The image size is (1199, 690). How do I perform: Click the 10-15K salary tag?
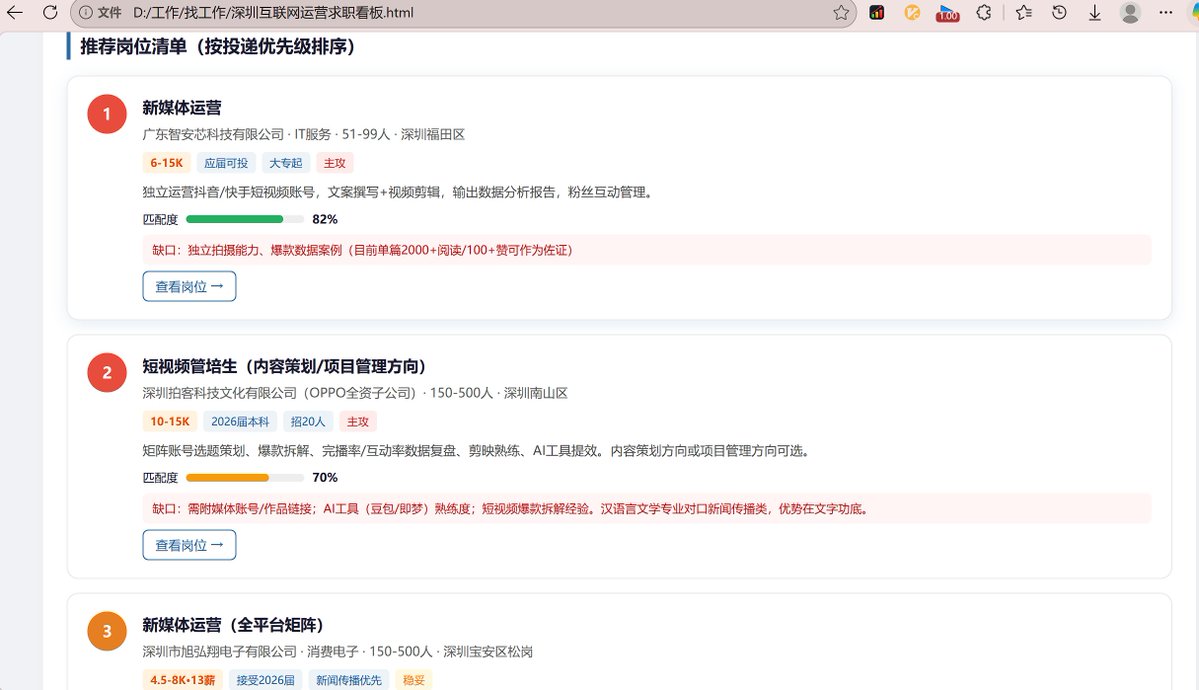point(170,421)
